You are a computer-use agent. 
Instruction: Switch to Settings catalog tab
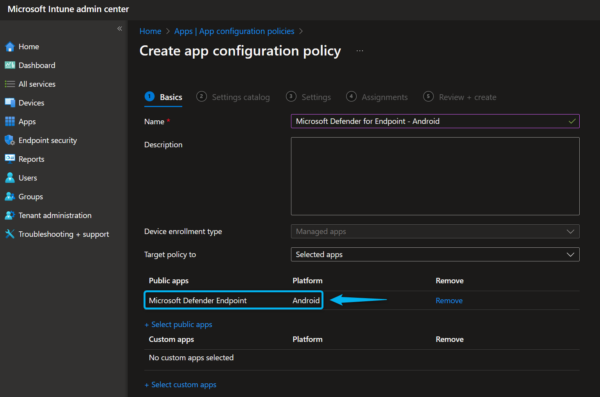click(x=233, y=97)
